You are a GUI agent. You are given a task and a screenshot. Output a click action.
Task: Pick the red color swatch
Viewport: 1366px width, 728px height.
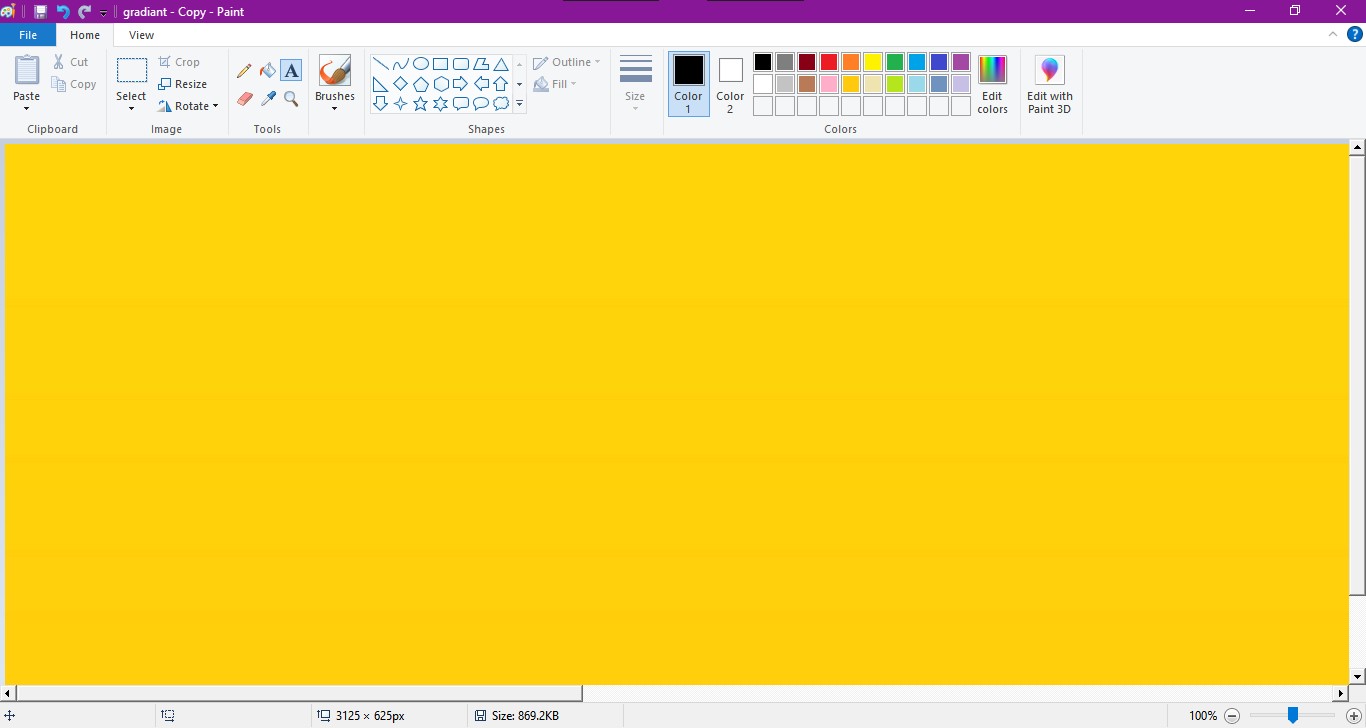point(829,62)
